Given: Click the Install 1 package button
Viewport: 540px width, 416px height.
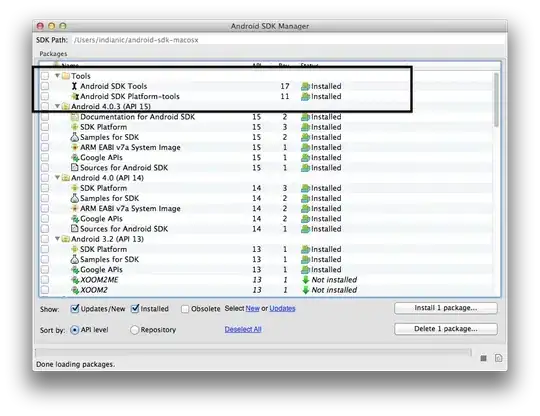Looking at the screenshot, I should point(446,308).
